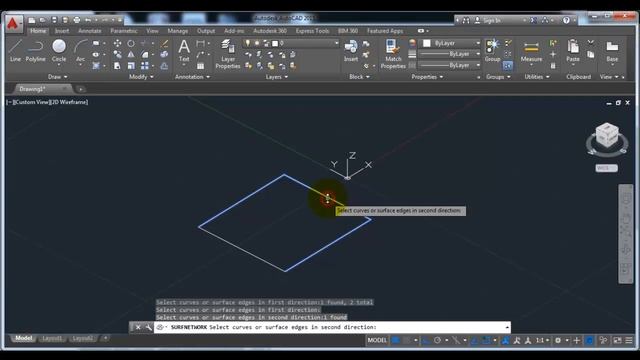Click the Move tool in Modify panel
The width and height of the screenshot is (640, 360).
pos(117,43)
